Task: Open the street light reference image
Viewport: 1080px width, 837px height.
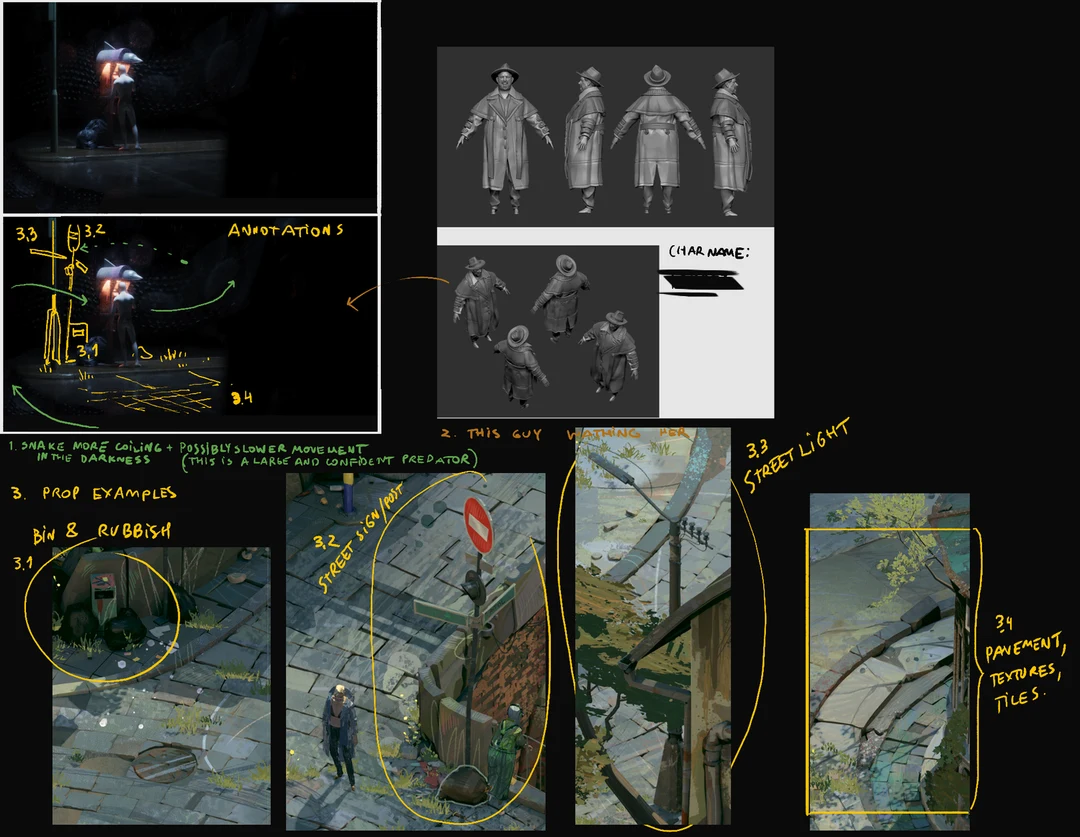Action: (653, 626)
